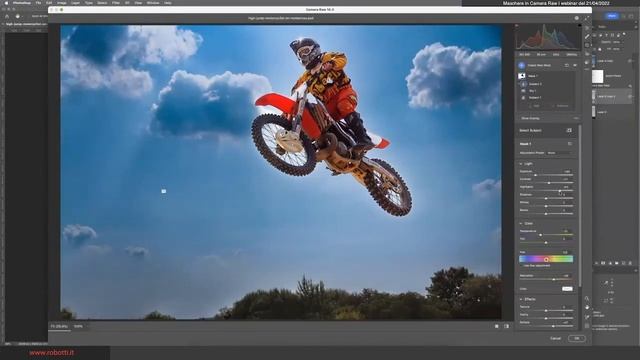The height and width of the screenshot is (360, 640).
Task: Open the Layer menu
Action: tap(75, 2)
